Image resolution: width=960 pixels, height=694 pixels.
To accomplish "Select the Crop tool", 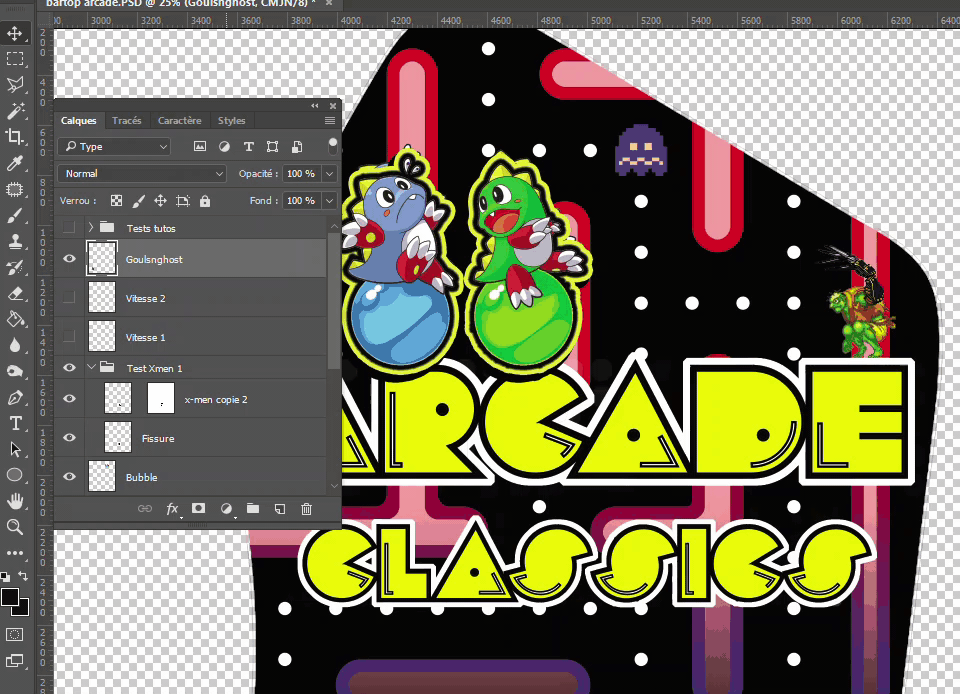I will coord(15,136).
